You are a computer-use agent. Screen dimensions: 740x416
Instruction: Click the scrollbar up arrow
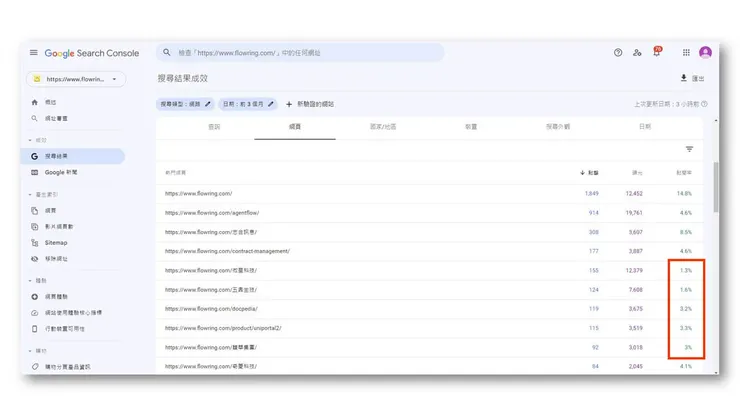click(716, 121)
